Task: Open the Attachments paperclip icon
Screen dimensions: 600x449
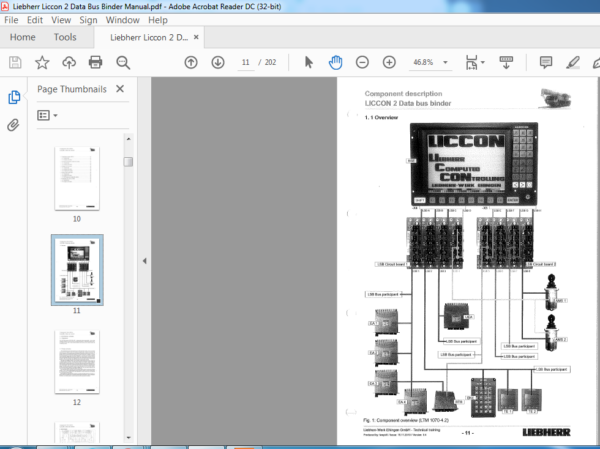Action: coord(13,125)
